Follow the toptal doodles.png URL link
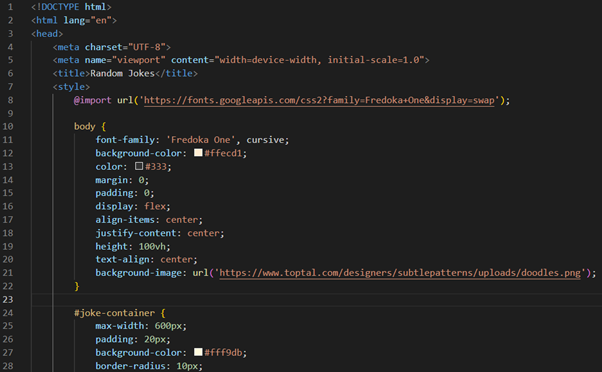Image resolution: width=602 pixels, height=372 pixels. (400, 273)
